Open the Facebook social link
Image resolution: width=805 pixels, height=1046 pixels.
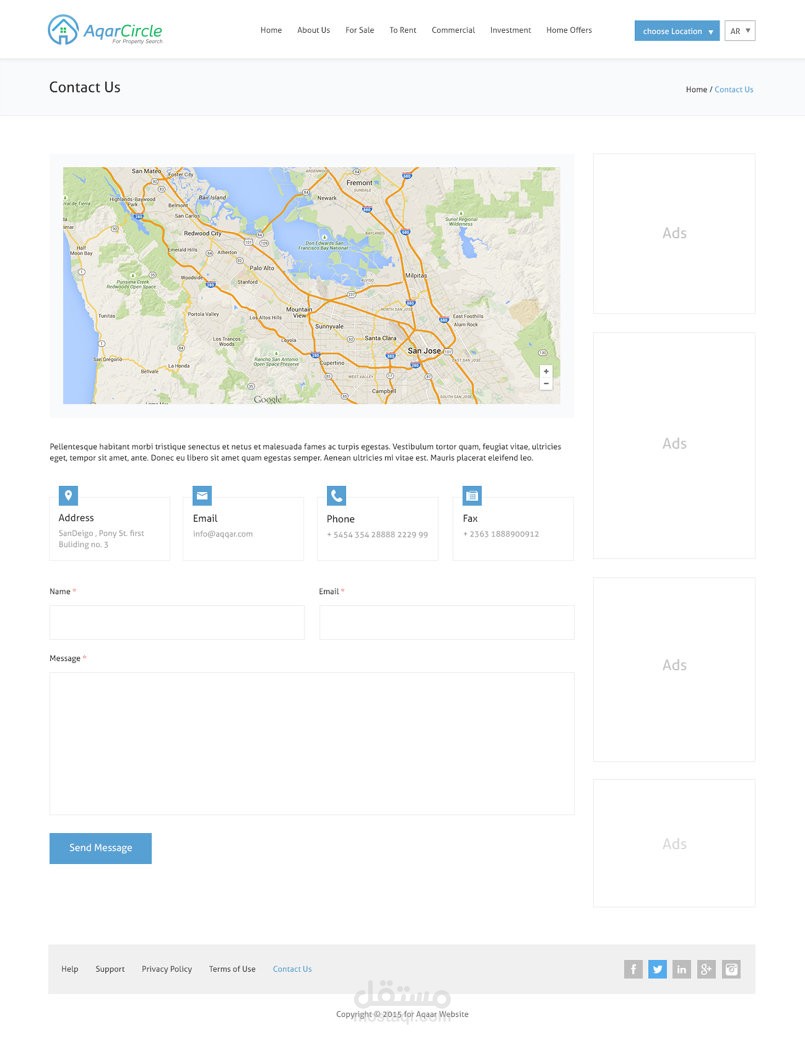(x=633, y=969)
